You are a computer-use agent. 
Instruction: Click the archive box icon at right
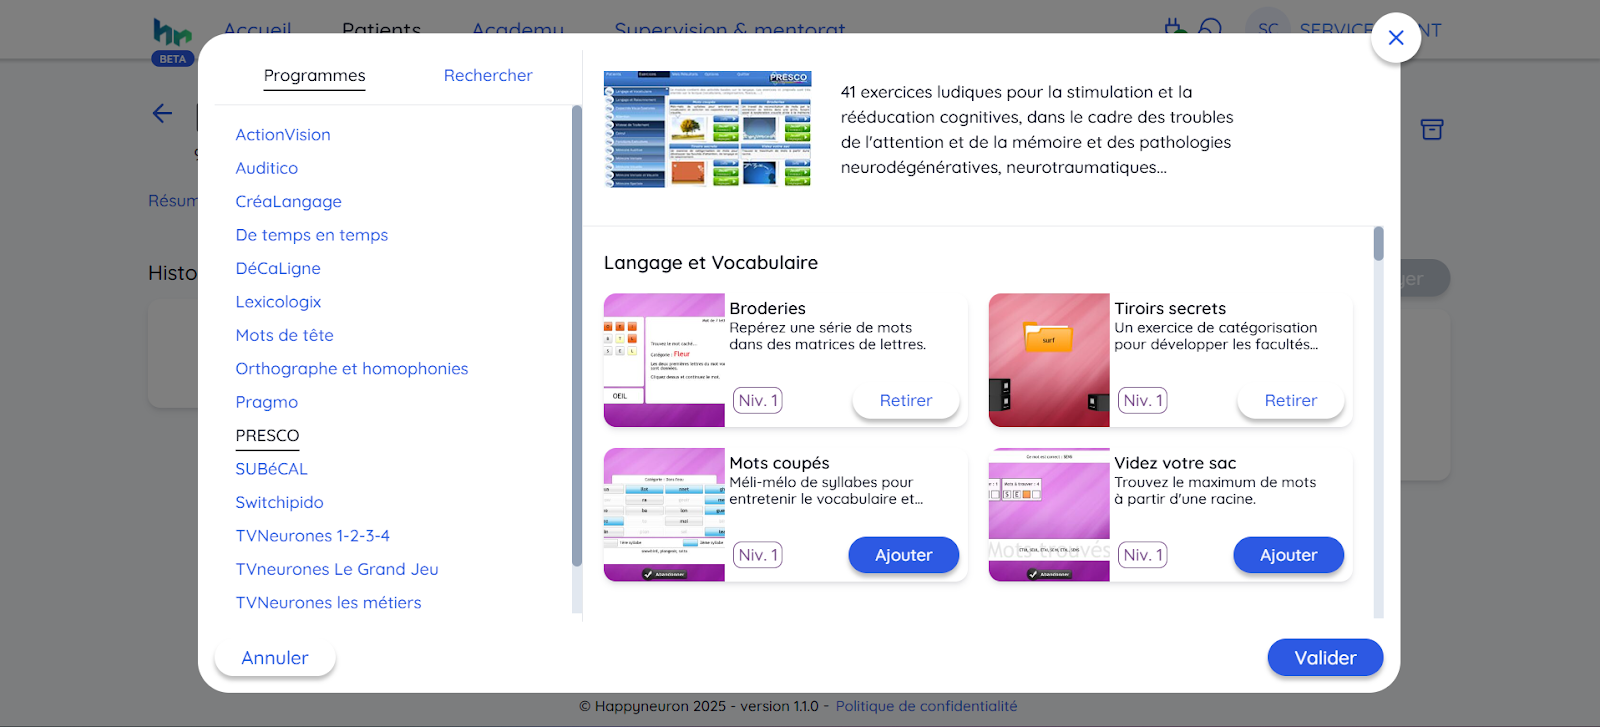coord(1432,129)
